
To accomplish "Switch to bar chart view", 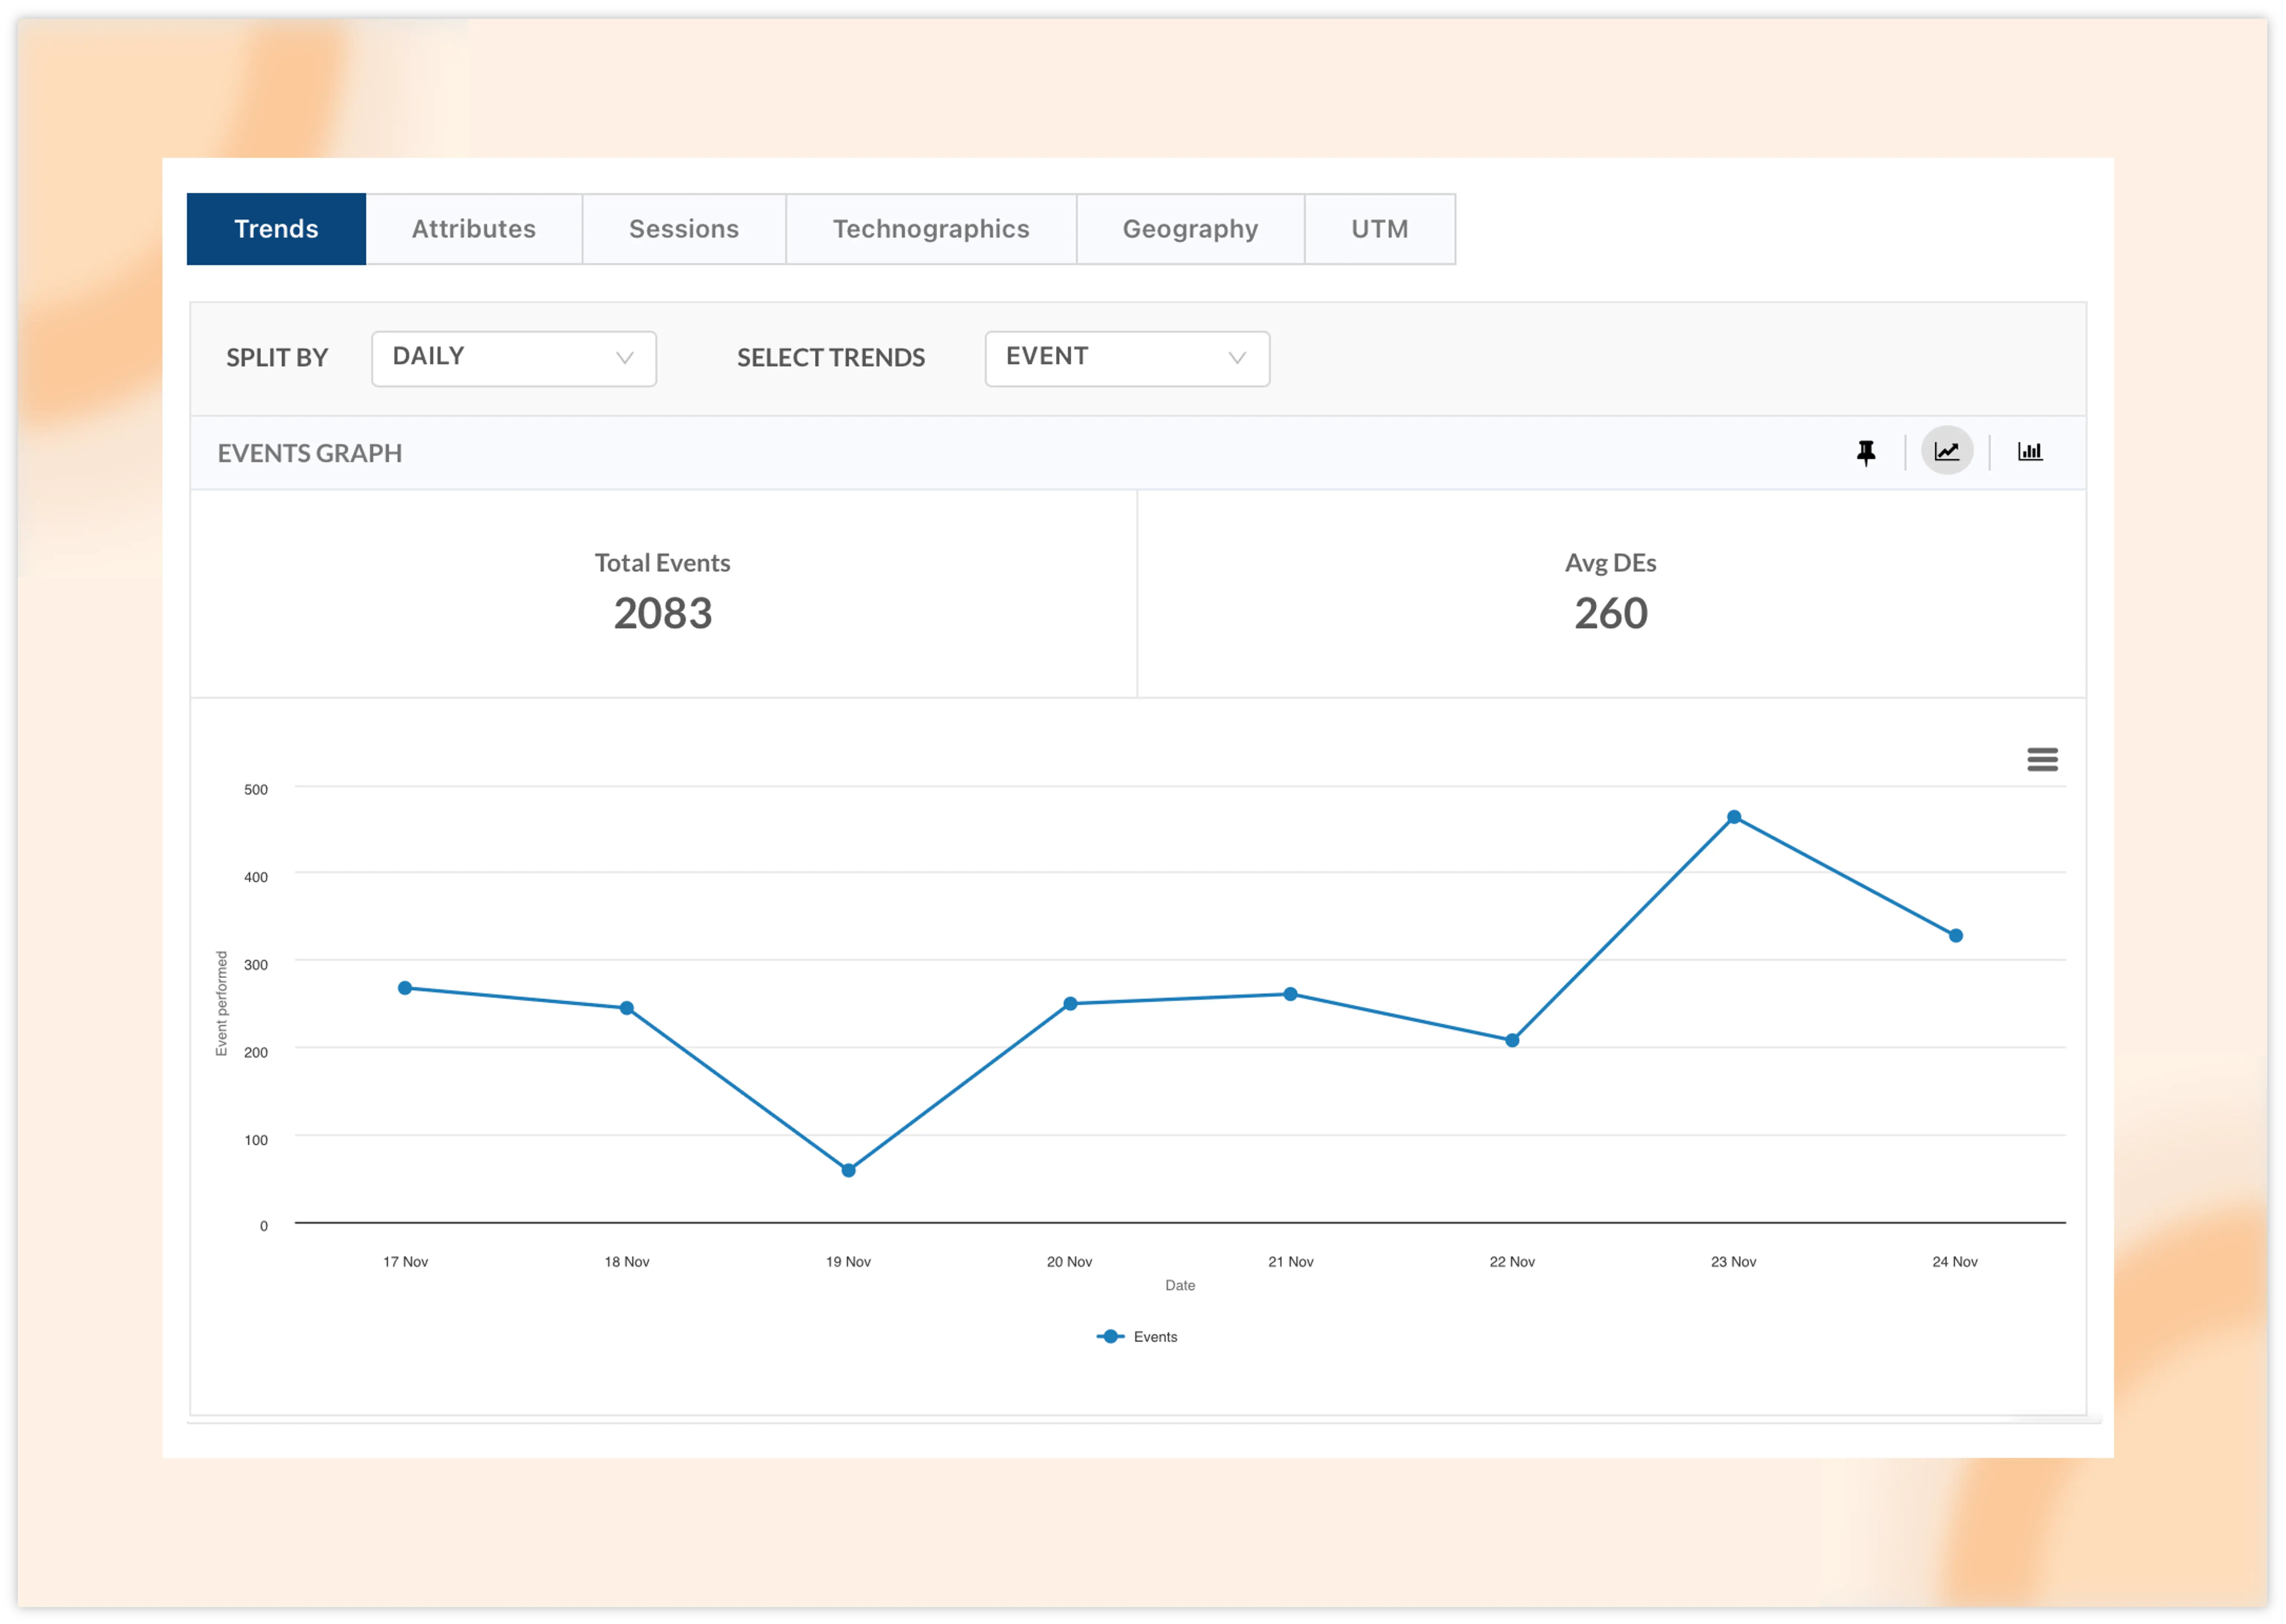I will [2030, 451].
